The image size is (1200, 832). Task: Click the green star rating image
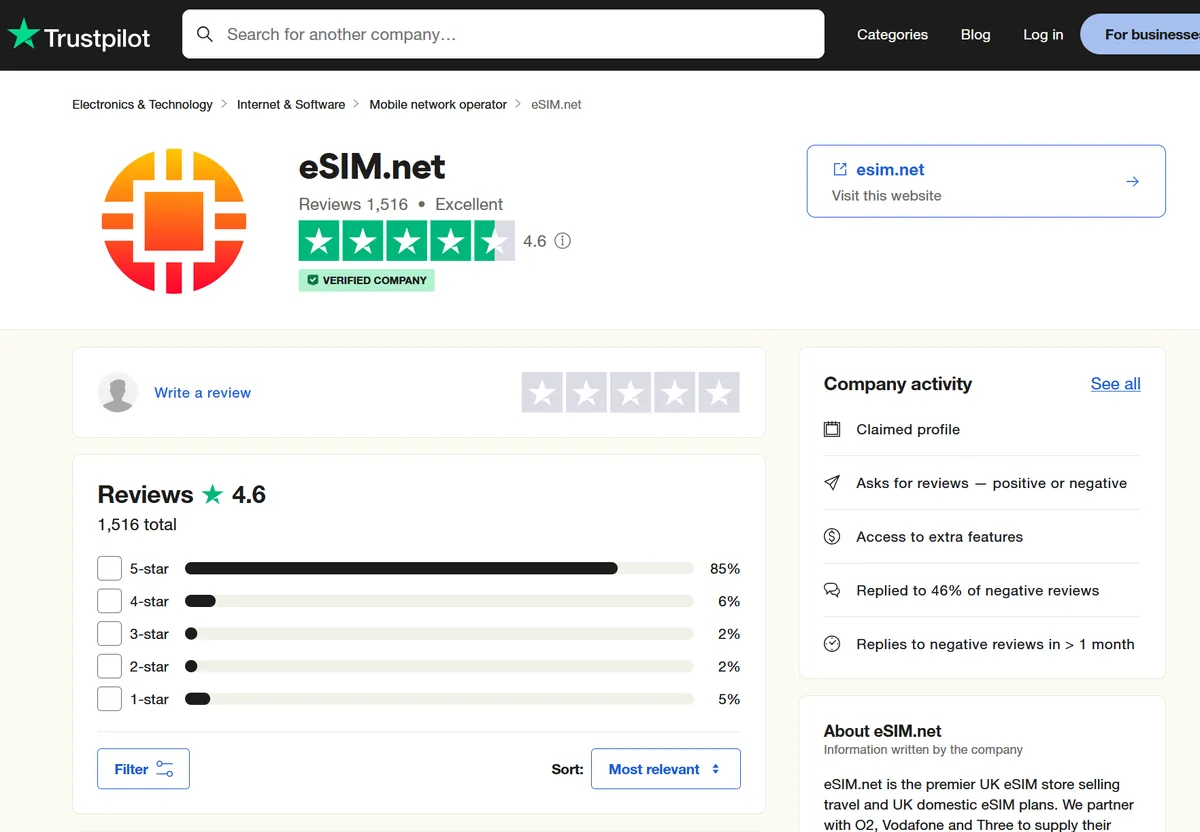point(407,241)
